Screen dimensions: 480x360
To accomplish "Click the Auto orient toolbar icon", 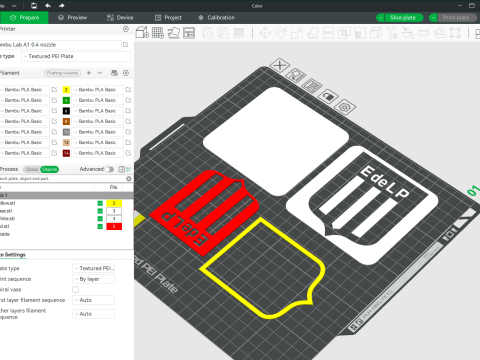I will tap(174, 33).
